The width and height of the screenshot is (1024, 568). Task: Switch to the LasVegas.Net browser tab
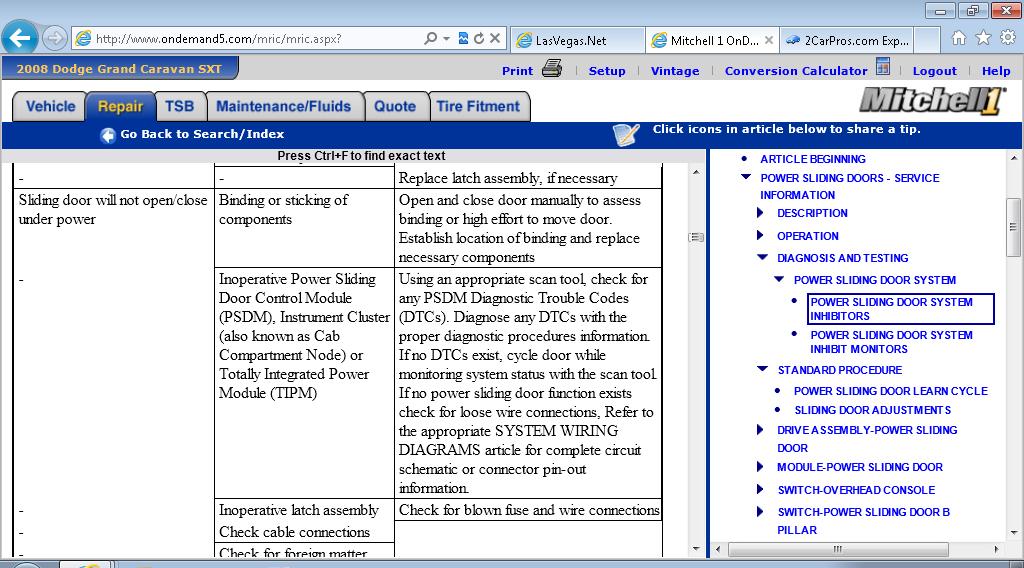click(577, 40)
